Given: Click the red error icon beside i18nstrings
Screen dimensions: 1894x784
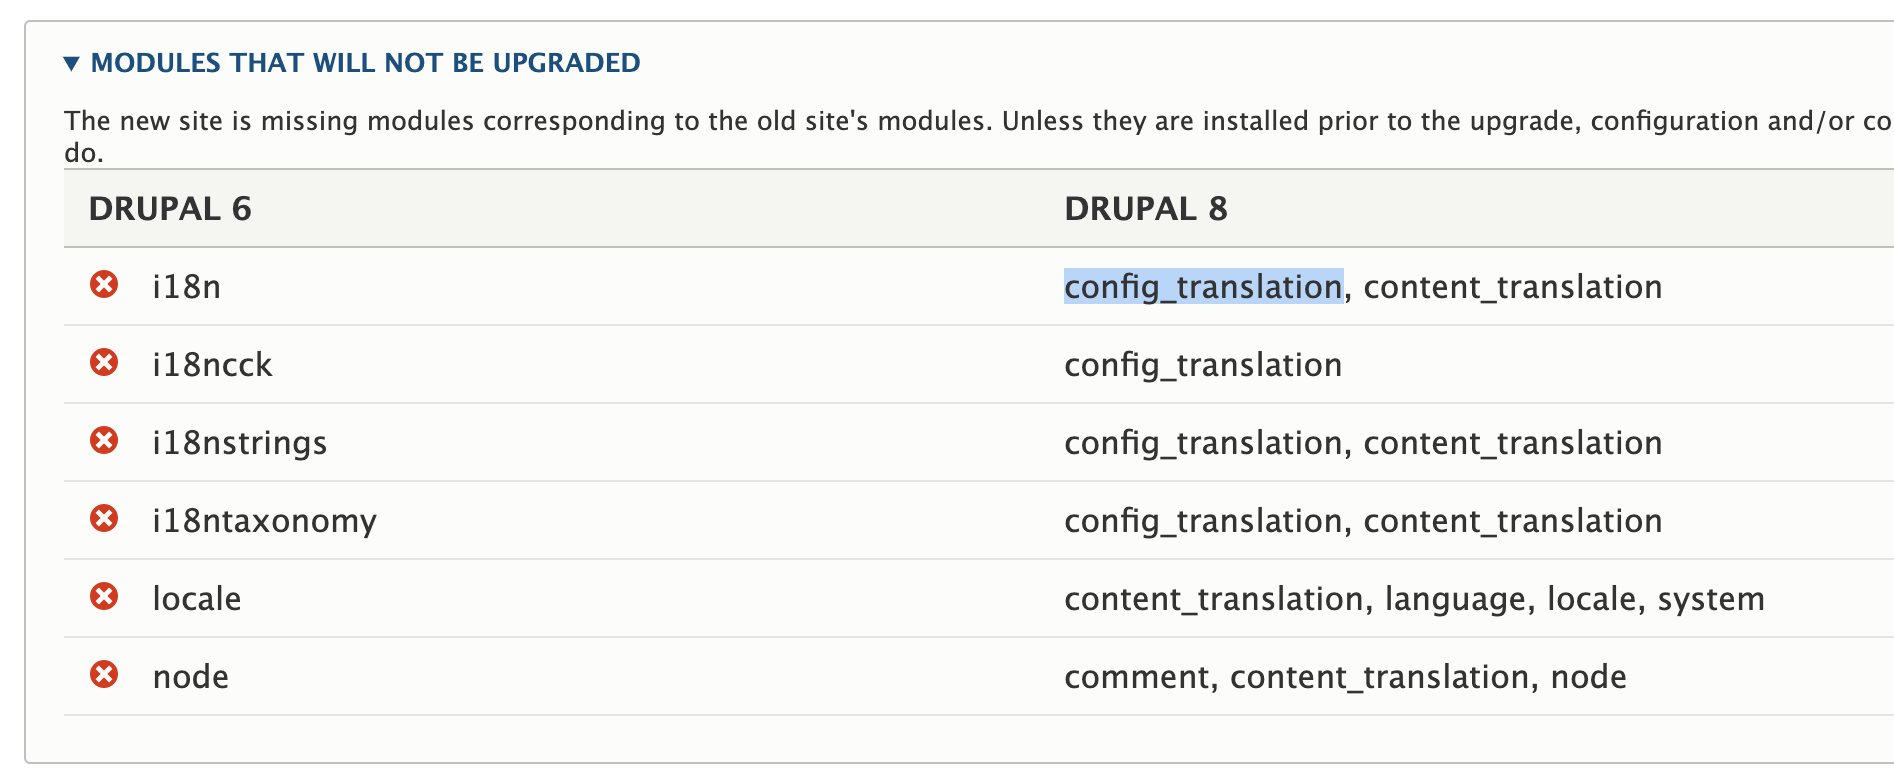Looking at the screenshot, I should coord(104,441).
